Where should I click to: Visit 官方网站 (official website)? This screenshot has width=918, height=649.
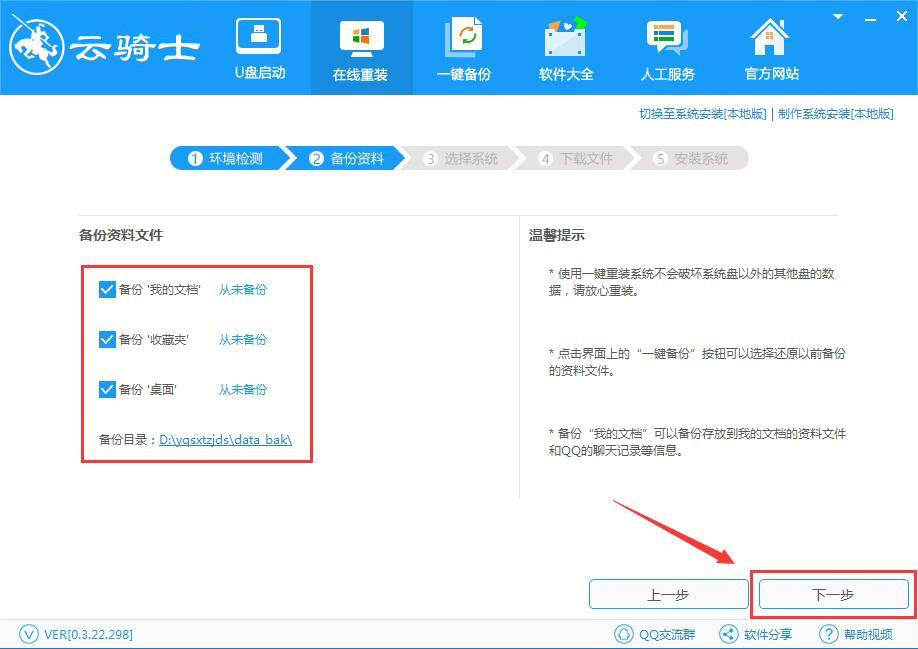tap(769, 47)
